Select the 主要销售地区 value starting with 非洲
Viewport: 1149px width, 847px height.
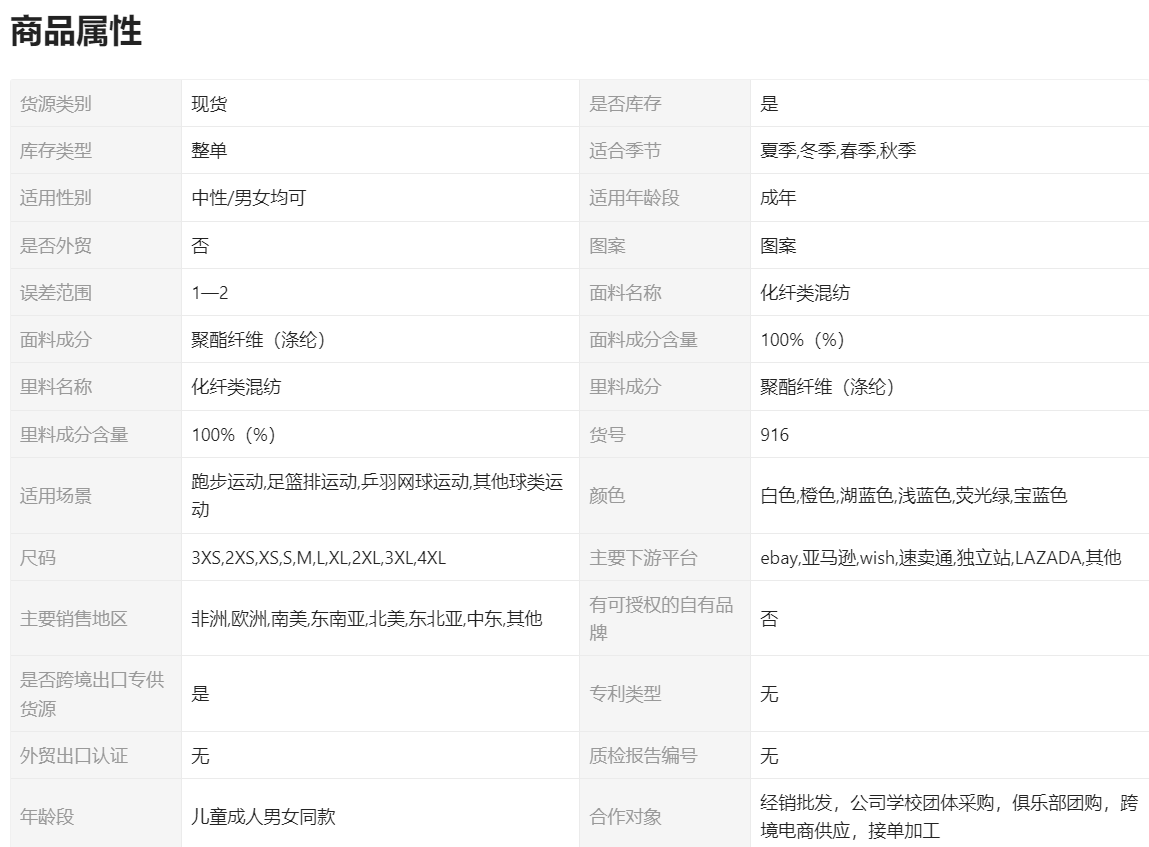click(x=366, y=619)
